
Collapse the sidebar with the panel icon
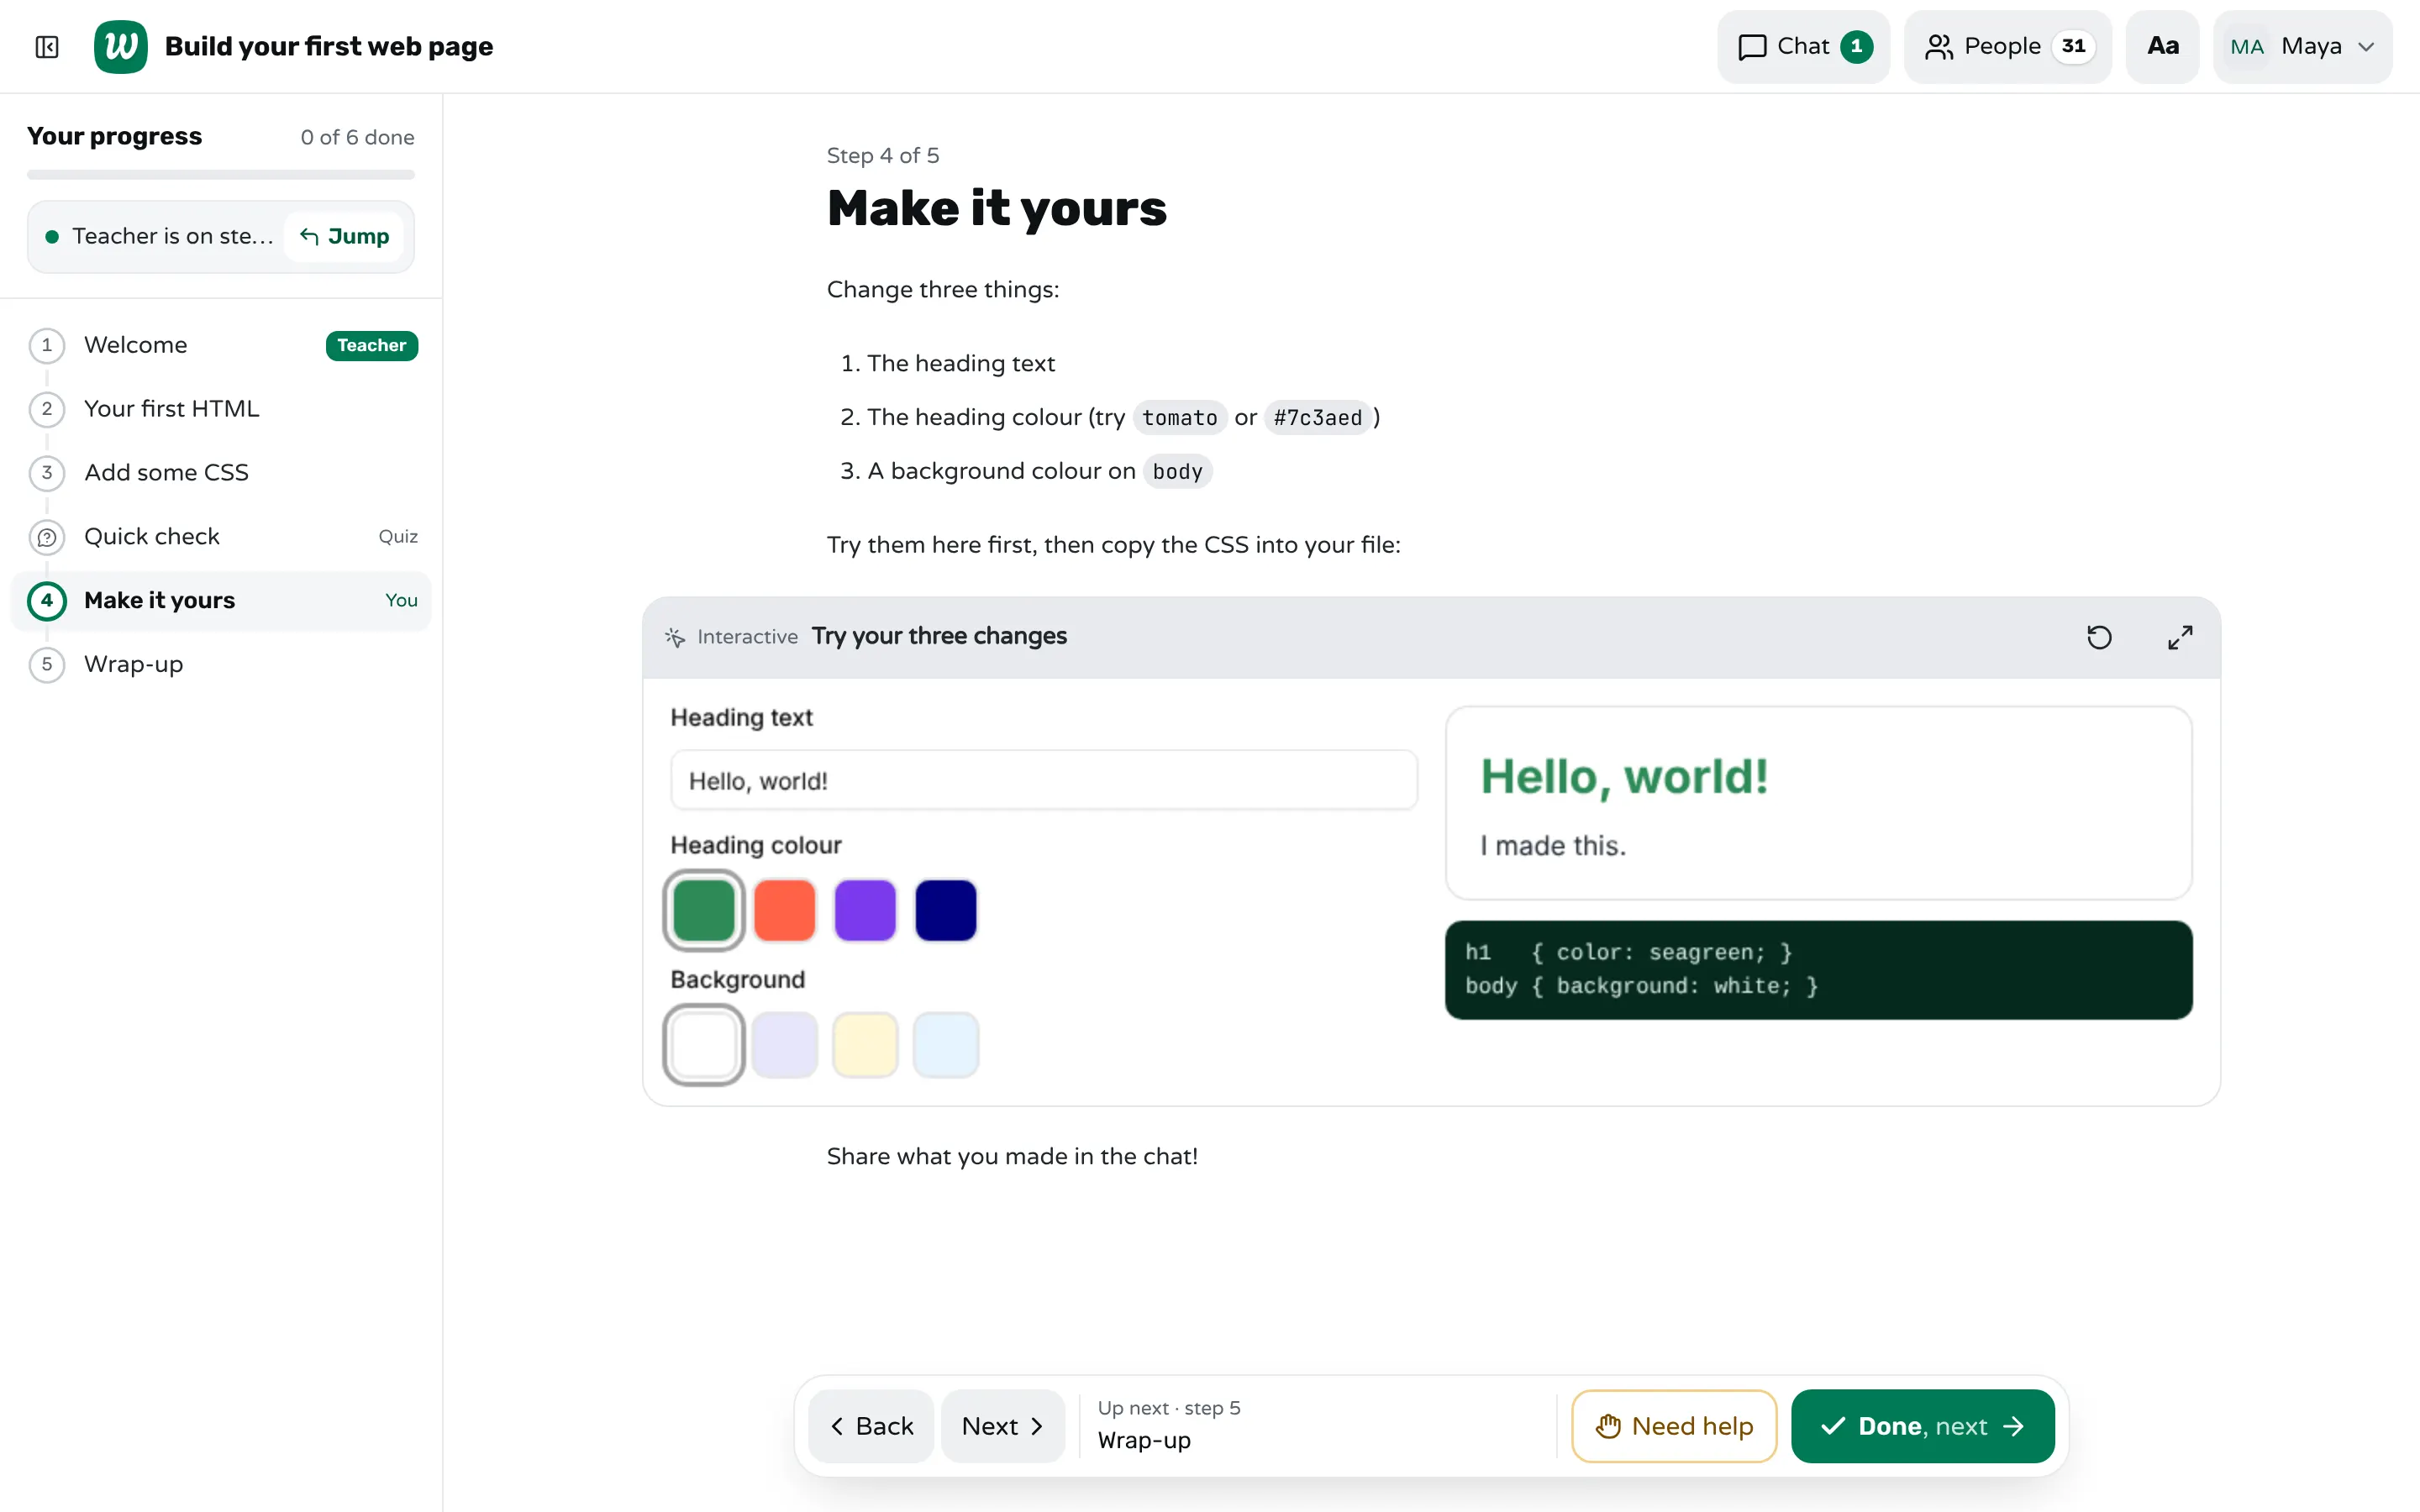(x=47, y=47)
